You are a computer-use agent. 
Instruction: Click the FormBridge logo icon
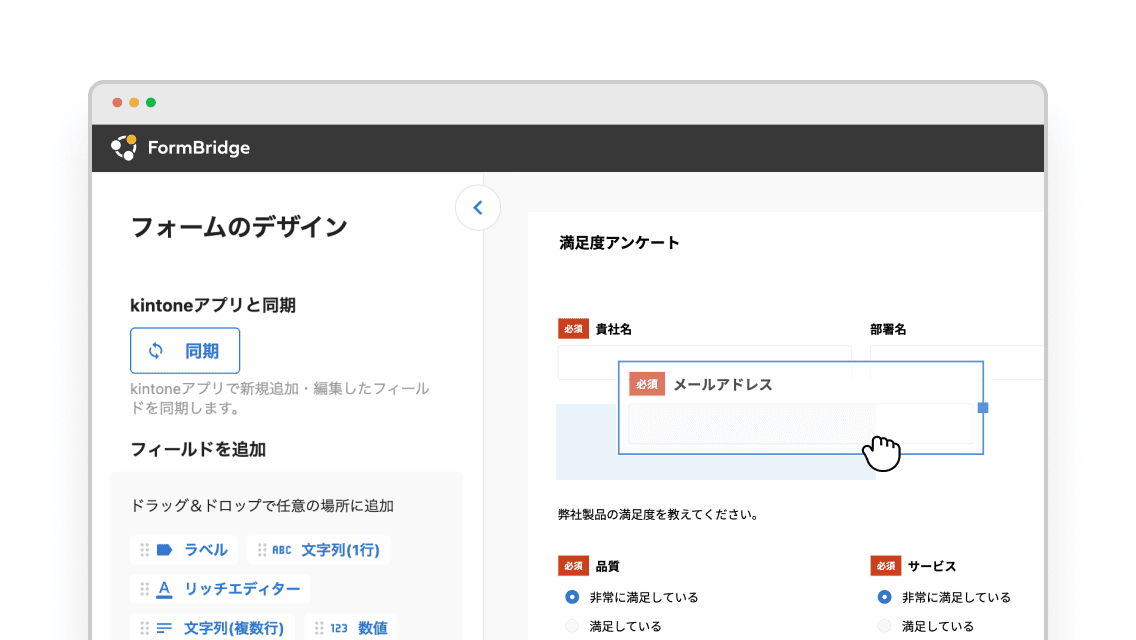coord(123,147)
